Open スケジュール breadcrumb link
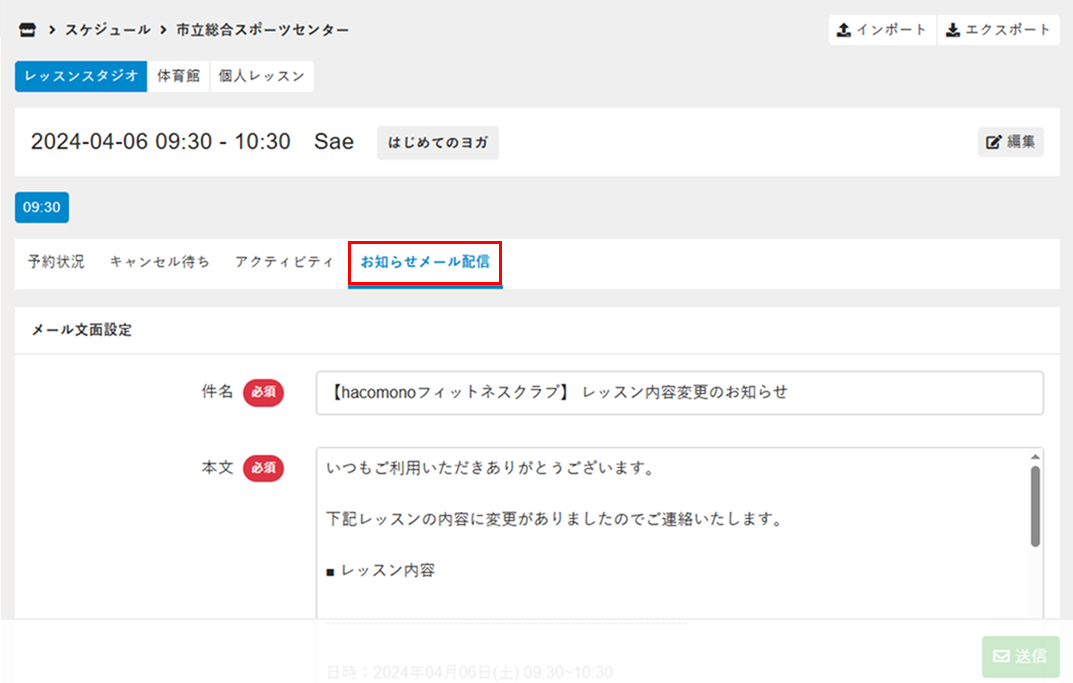This screenshot has height=683, width=1073. click(108, 30)
